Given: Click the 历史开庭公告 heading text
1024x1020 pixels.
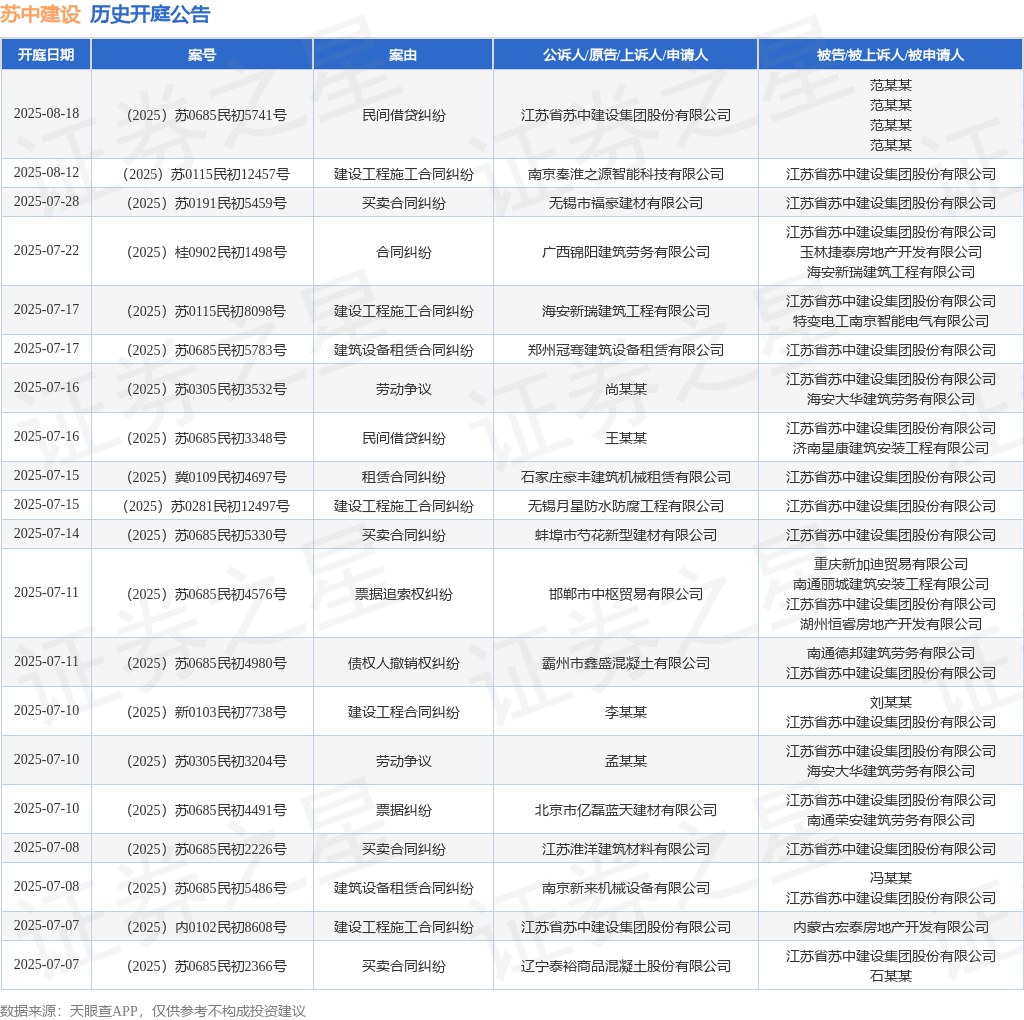Looking at the screenshot, I should (x=150, y=14).
